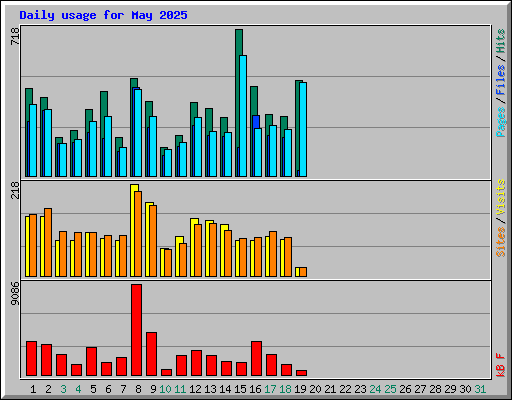The height and width of the screenshot is (400, 512).
Task: Click the 'Hits' legend label
Action: 500,41
